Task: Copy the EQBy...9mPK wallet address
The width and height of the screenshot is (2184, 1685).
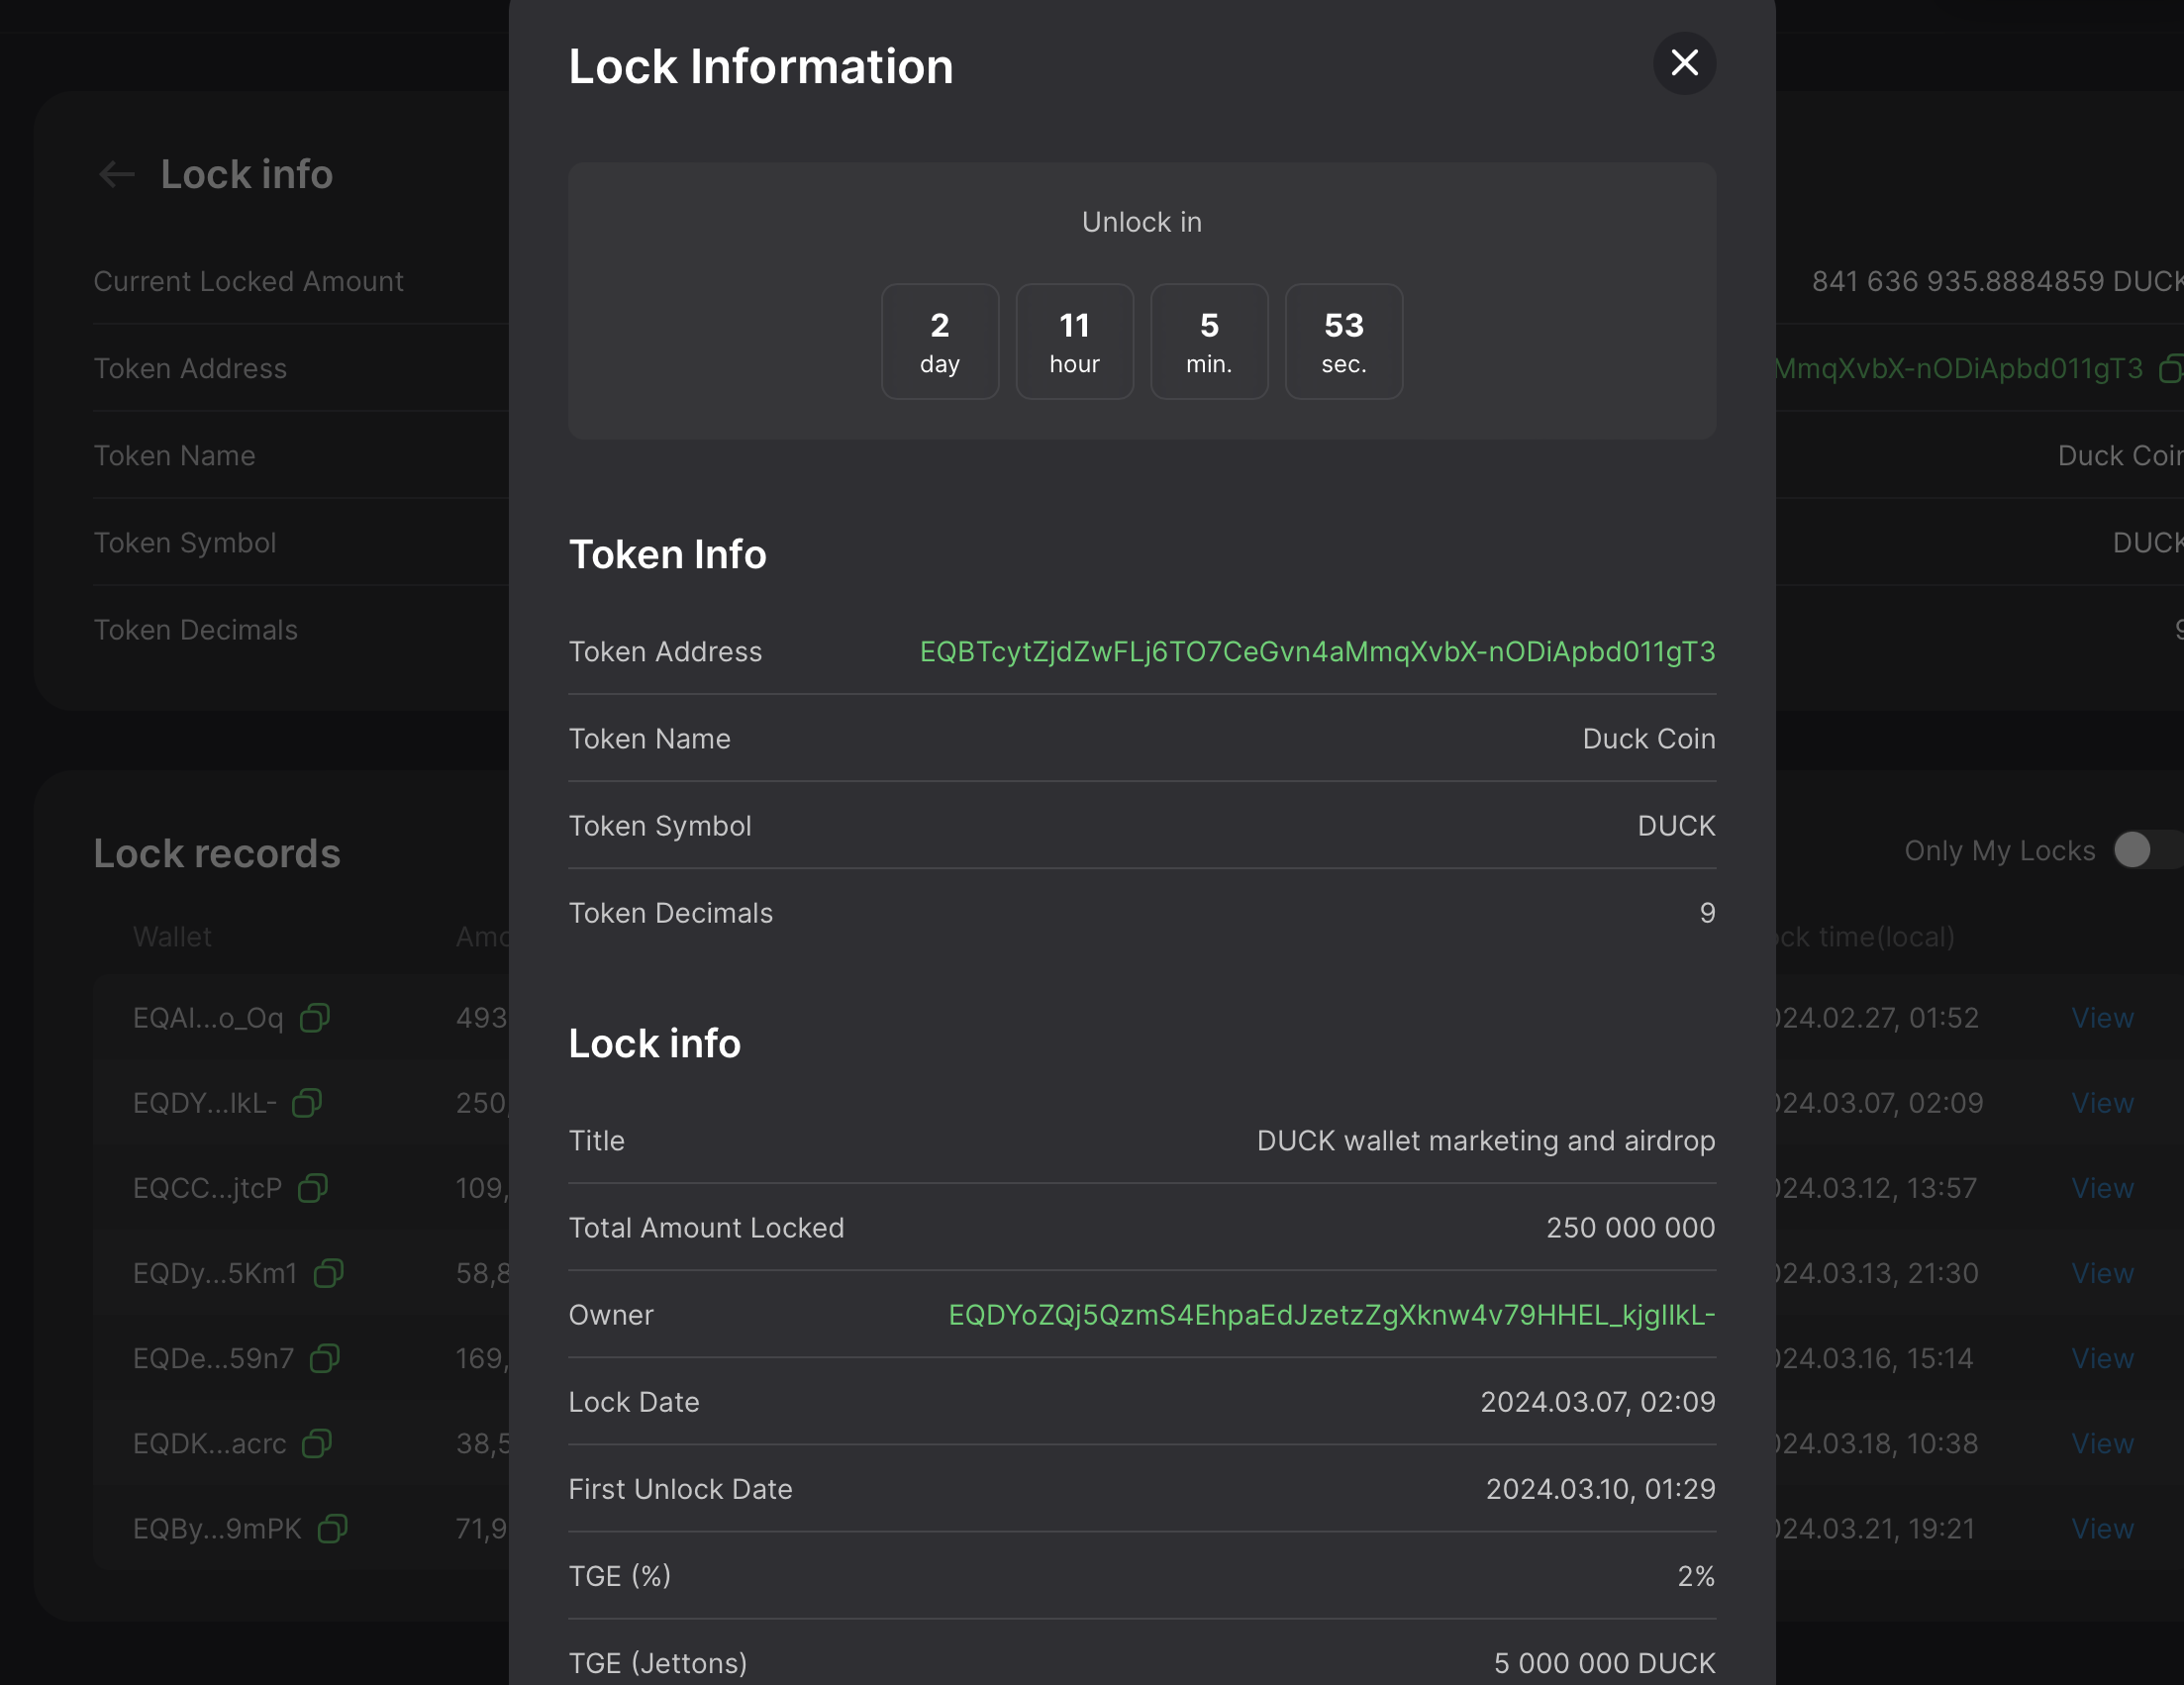Action: 332,1528
